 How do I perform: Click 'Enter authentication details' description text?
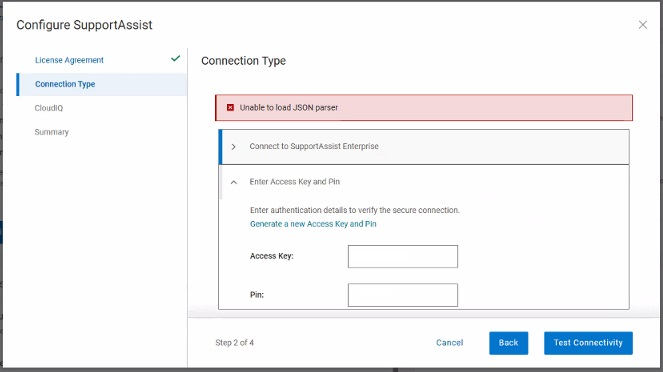[x=355, y=210]
